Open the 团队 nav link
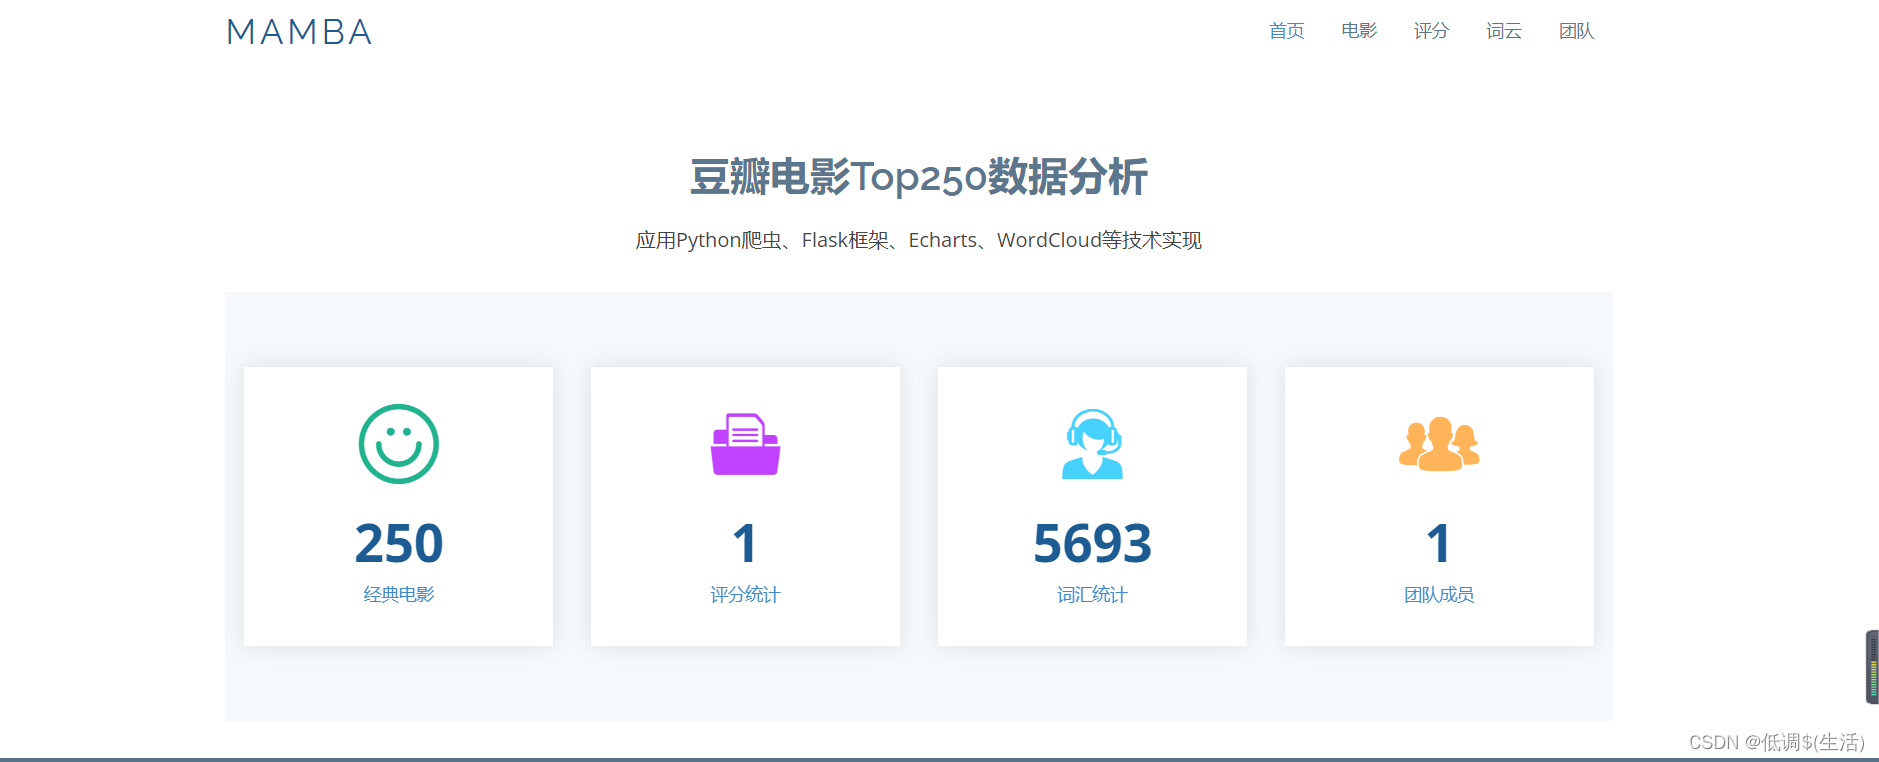This screenshot has height=762, width=1879. (x=1576, y=31)
